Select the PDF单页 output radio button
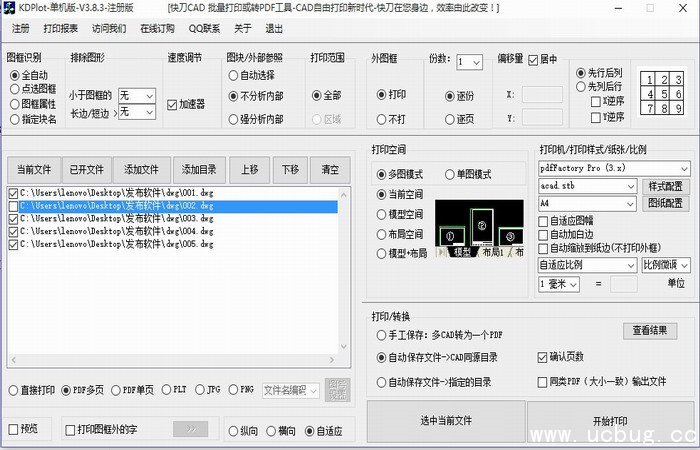Viewport: 700px width, 450px height. tap(116, 390)
